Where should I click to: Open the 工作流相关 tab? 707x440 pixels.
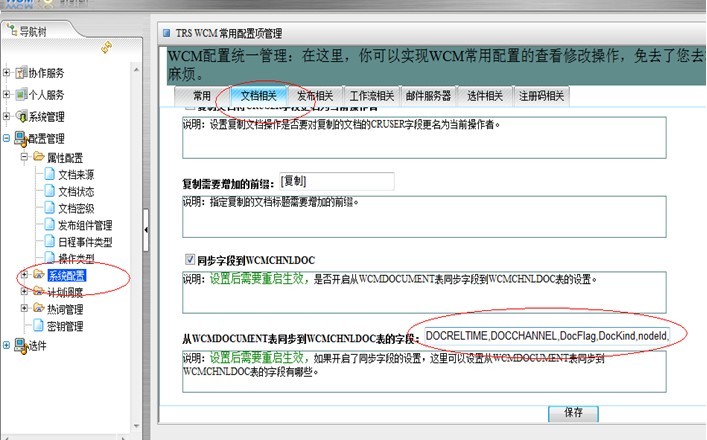tap(372, 96)
